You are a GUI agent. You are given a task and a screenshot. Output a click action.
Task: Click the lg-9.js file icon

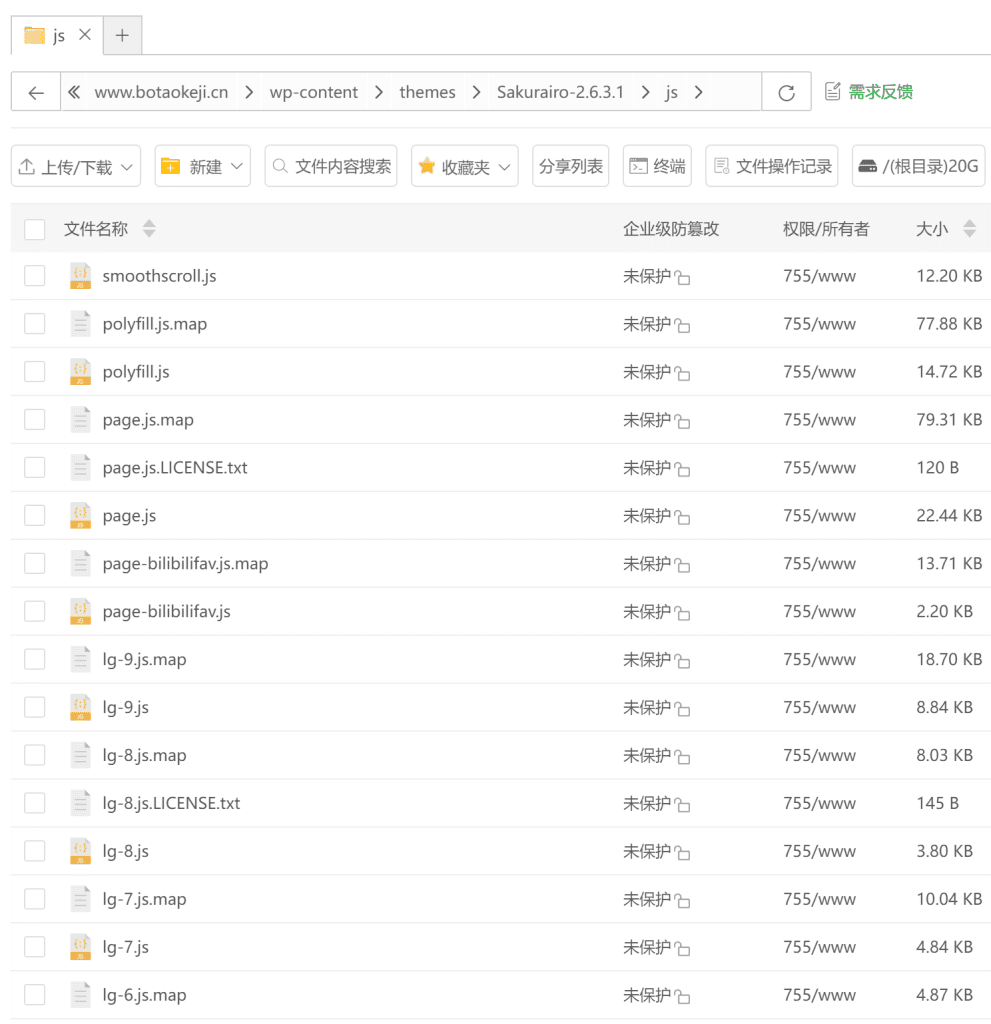click(x=80, y=707)
